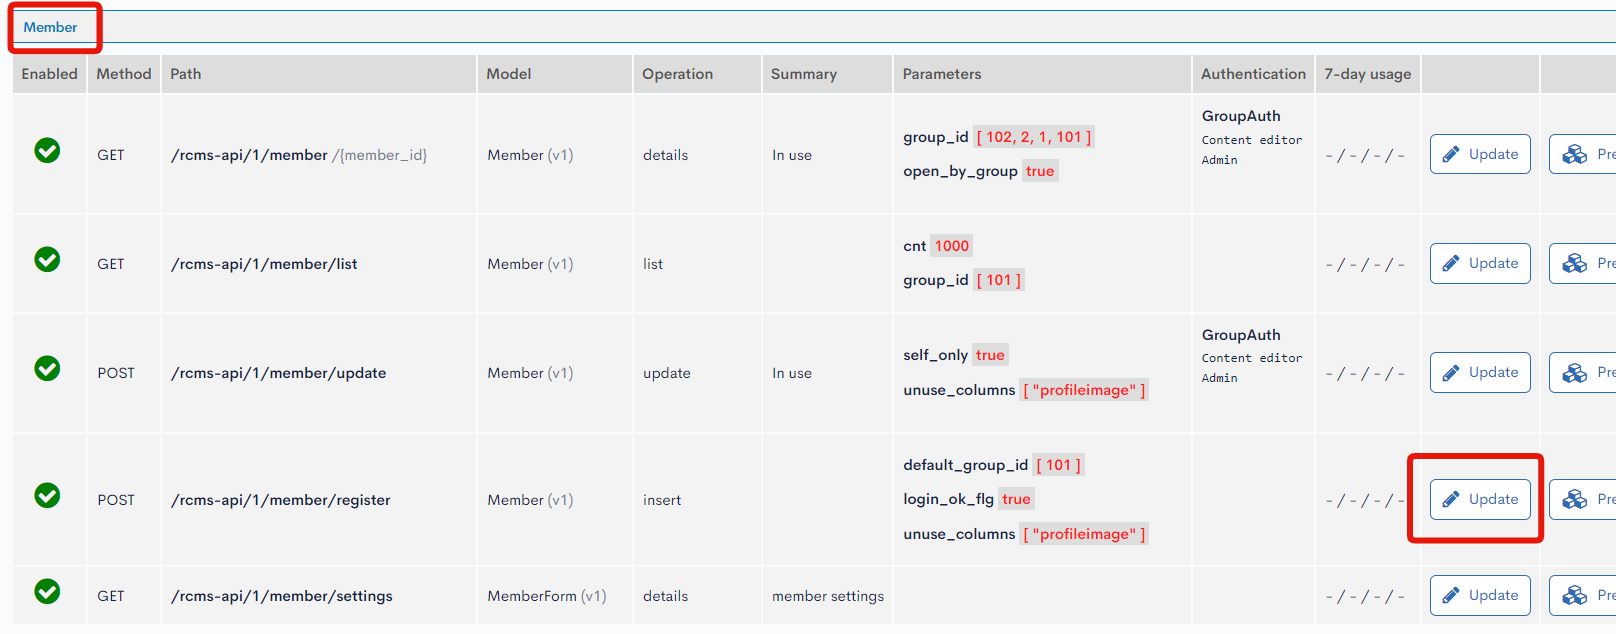Click the green enabled checkmark for /member/register
Screen dimensions: 1616x634
pyautogui.click(x=47, y=495)
